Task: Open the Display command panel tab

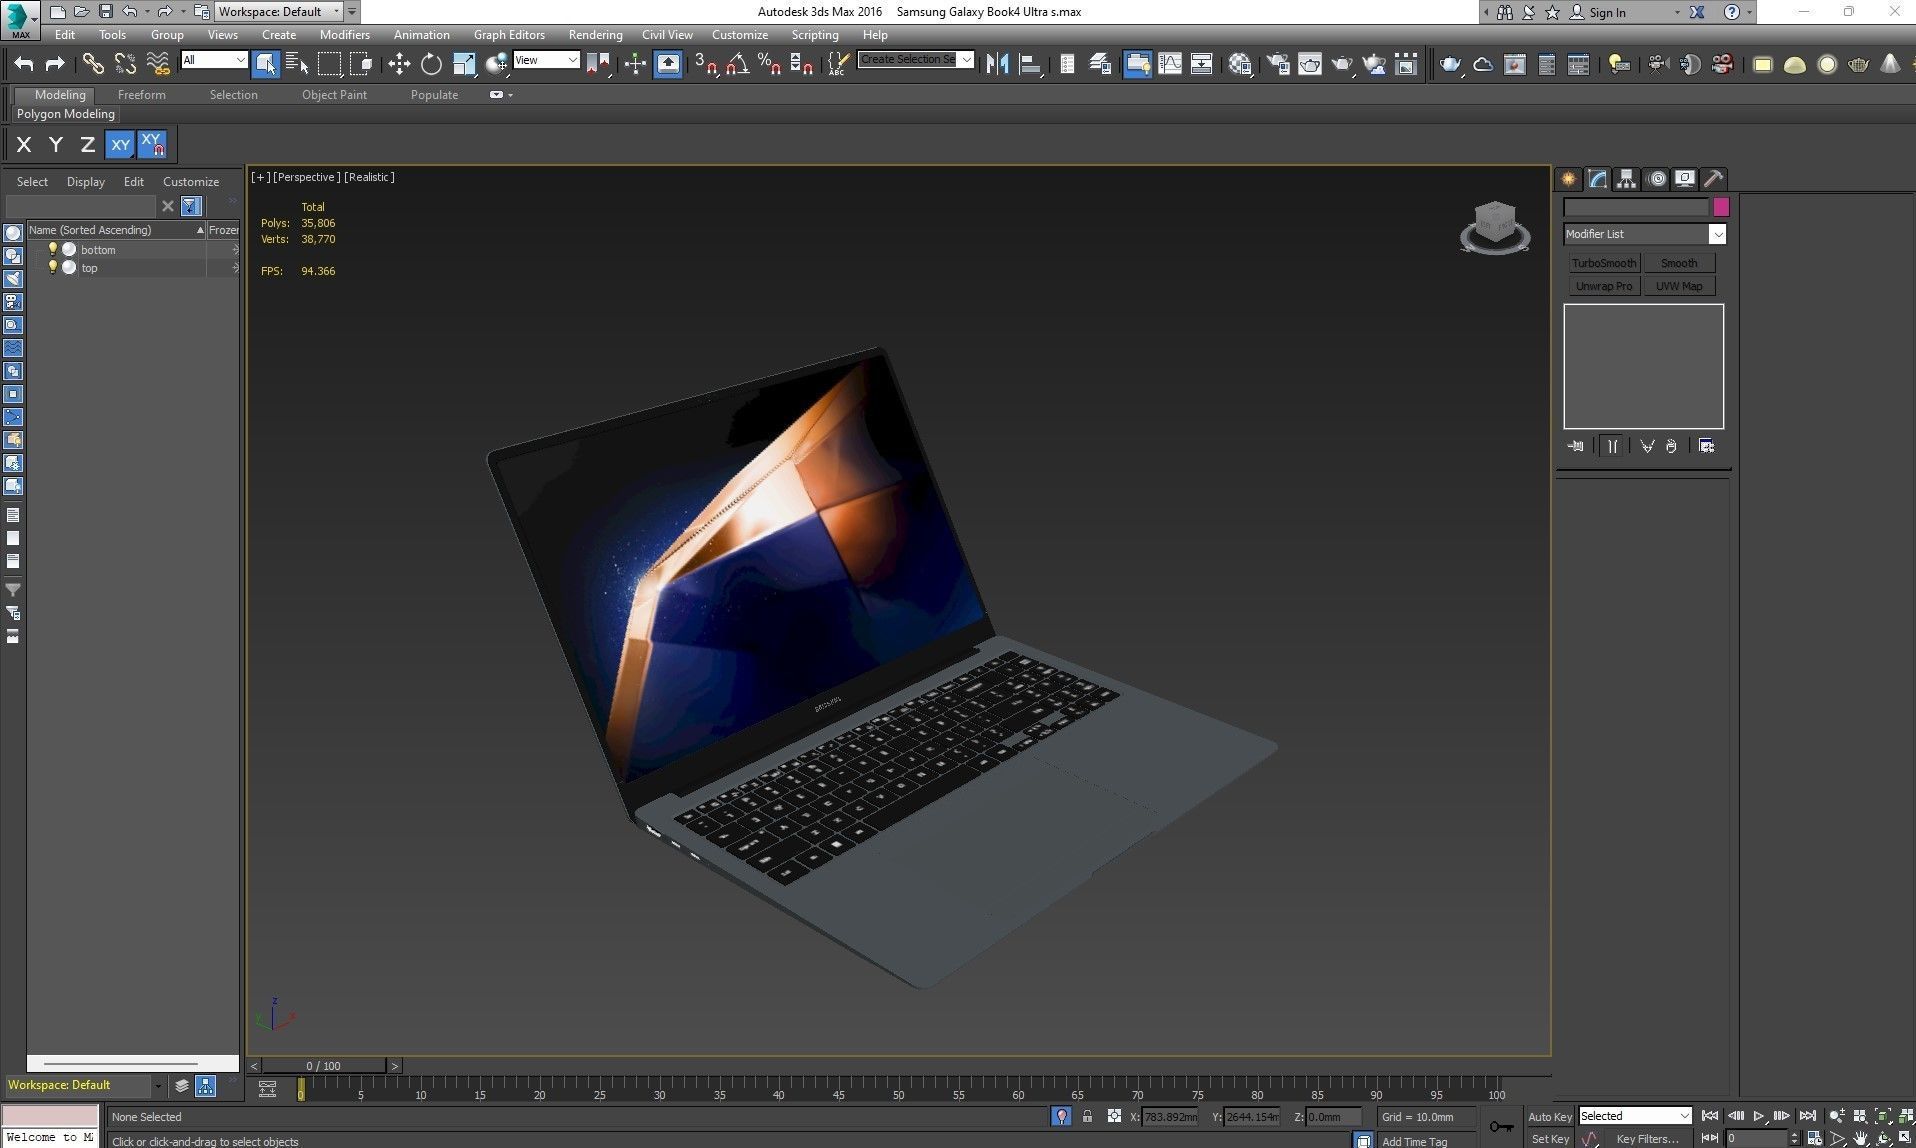Action: 1685,179
